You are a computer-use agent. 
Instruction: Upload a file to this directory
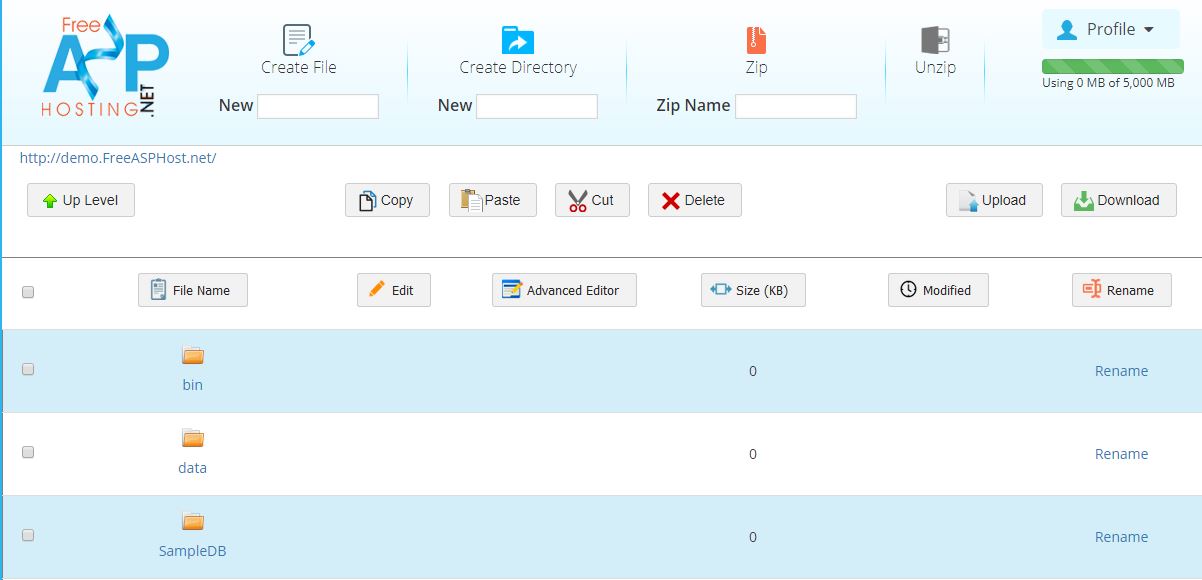pos(994,200)
